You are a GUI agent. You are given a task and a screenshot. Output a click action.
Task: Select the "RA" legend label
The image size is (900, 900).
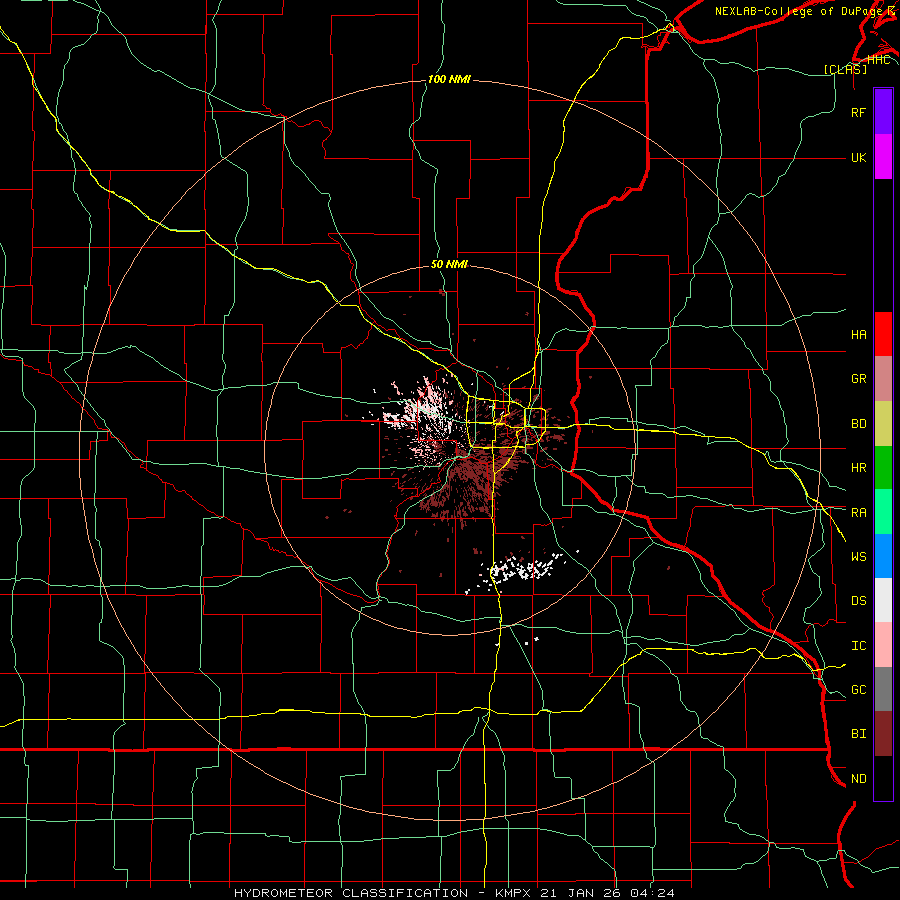point(858,513)
